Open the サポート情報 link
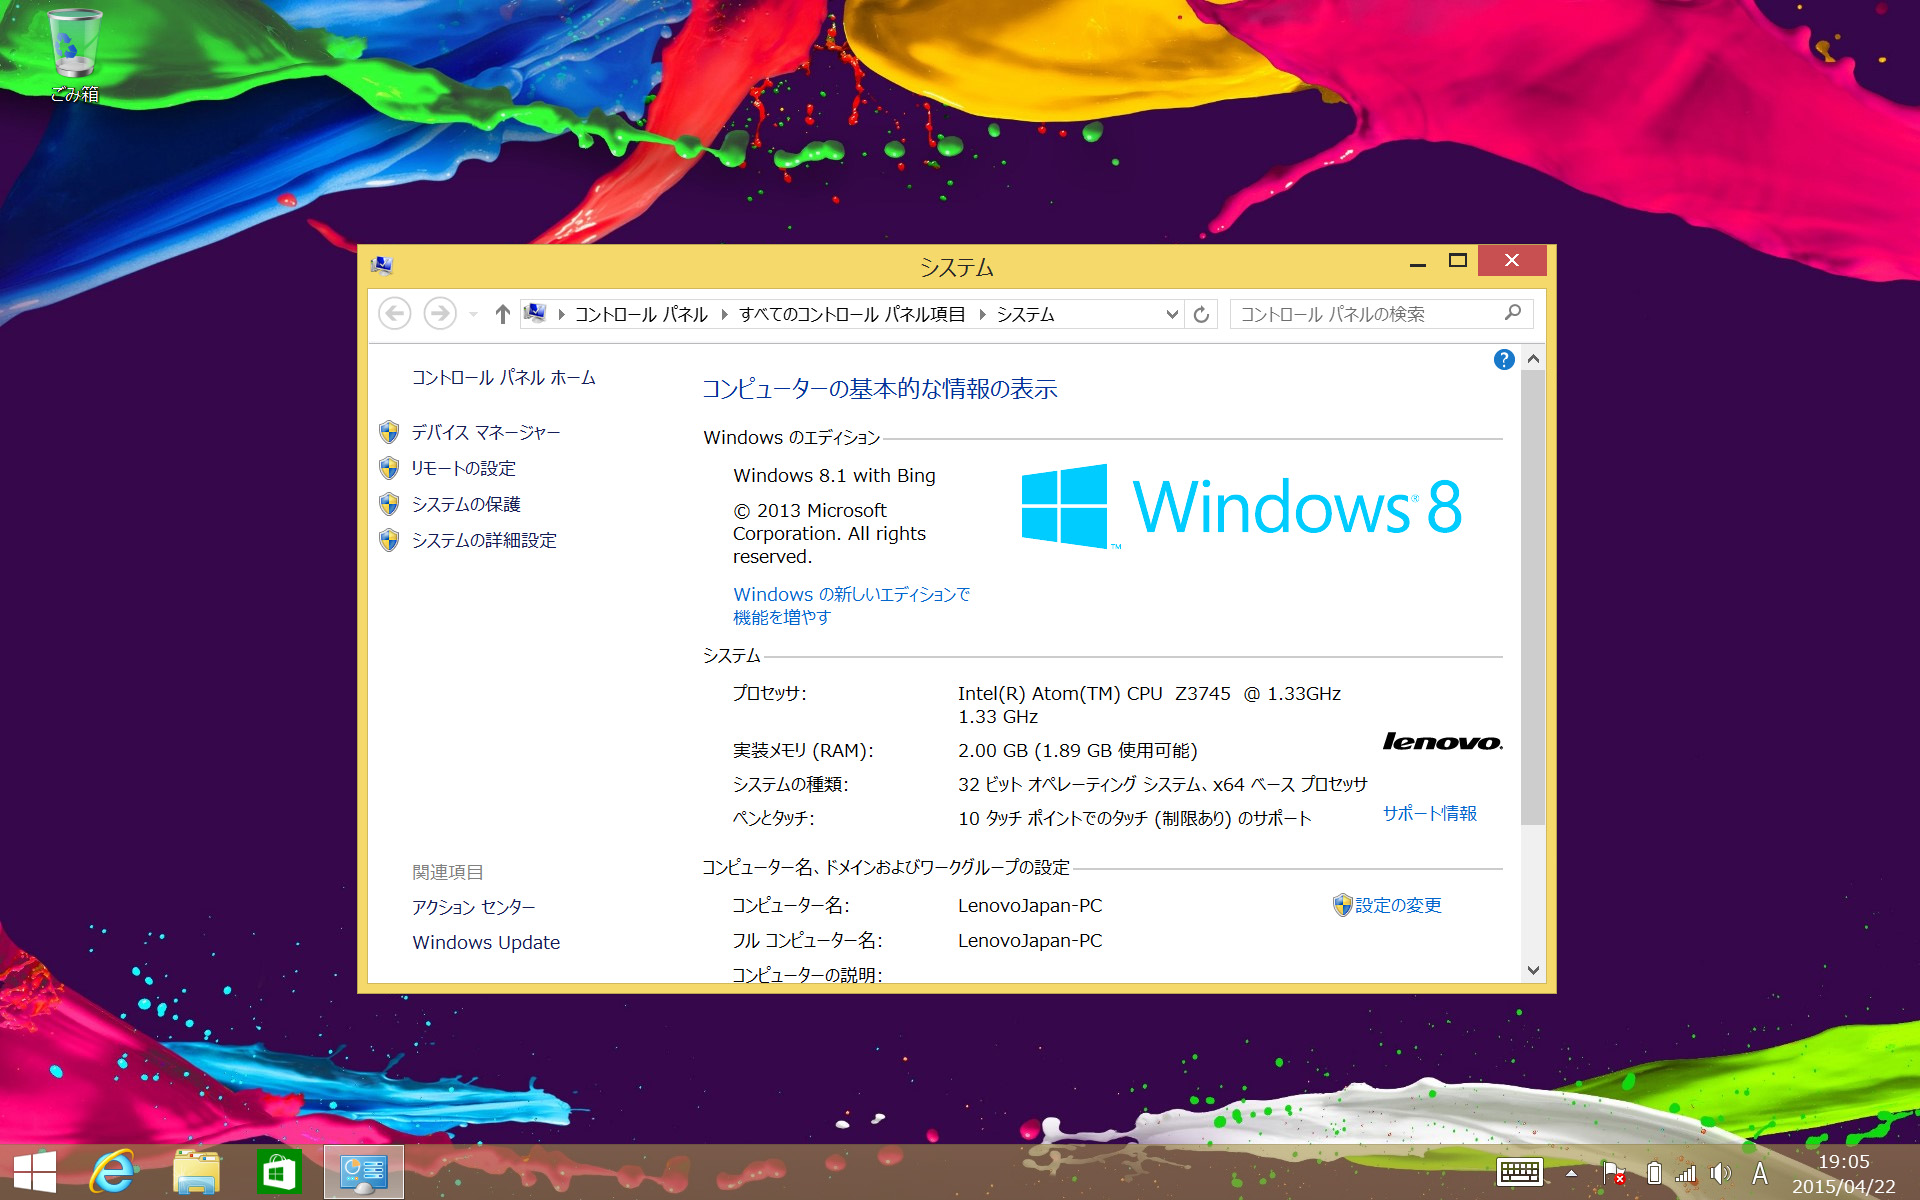1920x1200 pixels. coord(1430,814)
